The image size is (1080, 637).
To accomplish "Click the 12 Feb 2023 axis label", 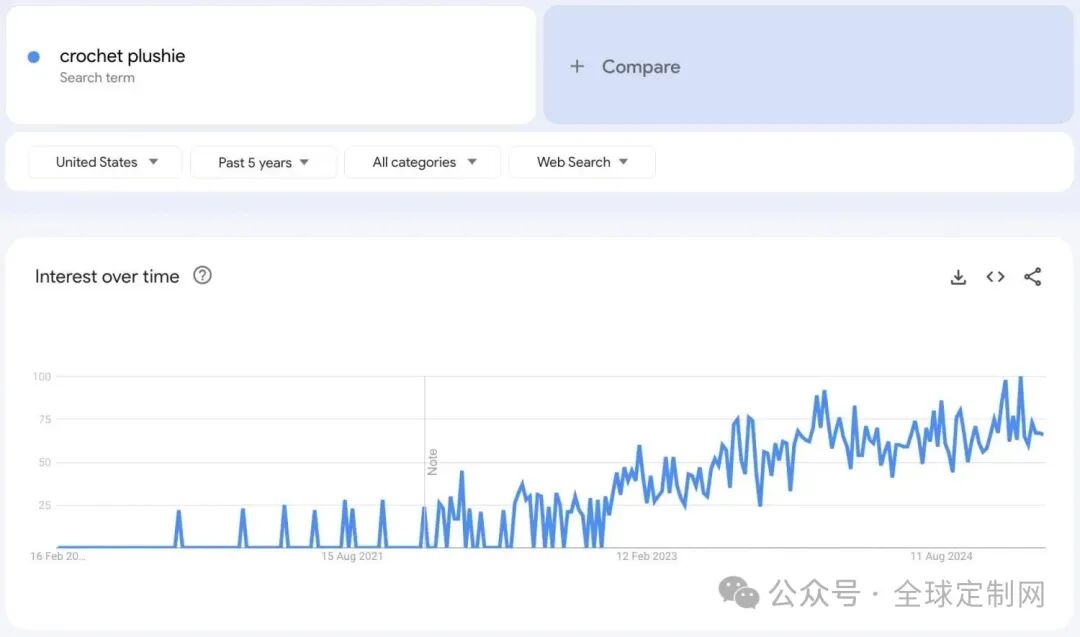I will tap(646, 556).
